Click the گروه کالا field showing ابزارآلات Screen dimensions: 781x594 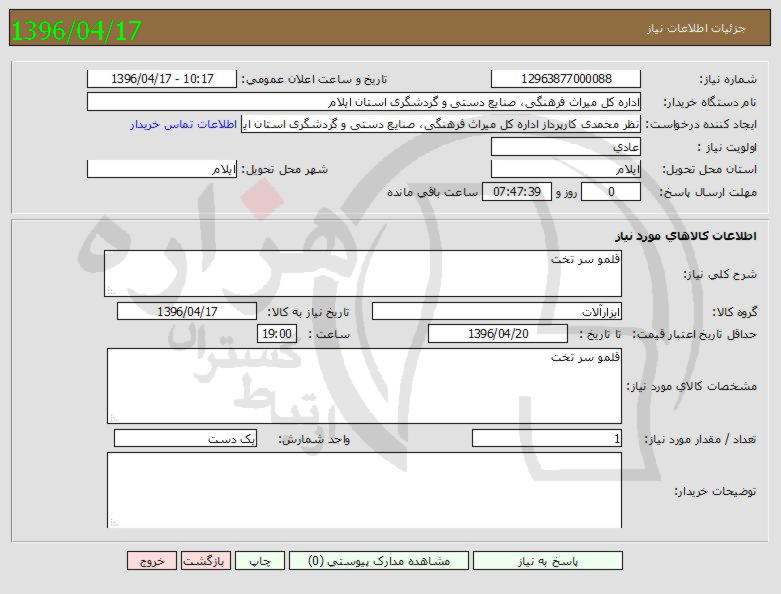(497, 312)
